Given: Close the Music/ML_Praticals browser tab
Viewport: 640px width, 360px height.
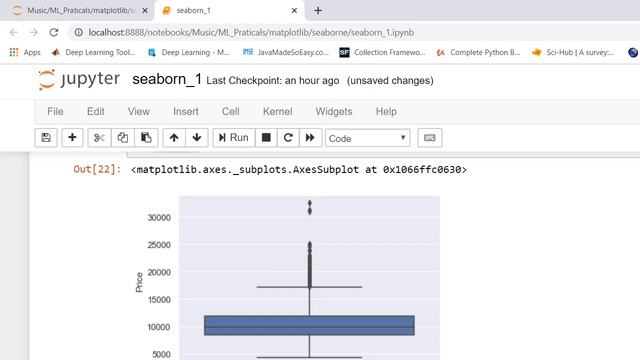Looking at the screenshot, I should tap(144, 11).
